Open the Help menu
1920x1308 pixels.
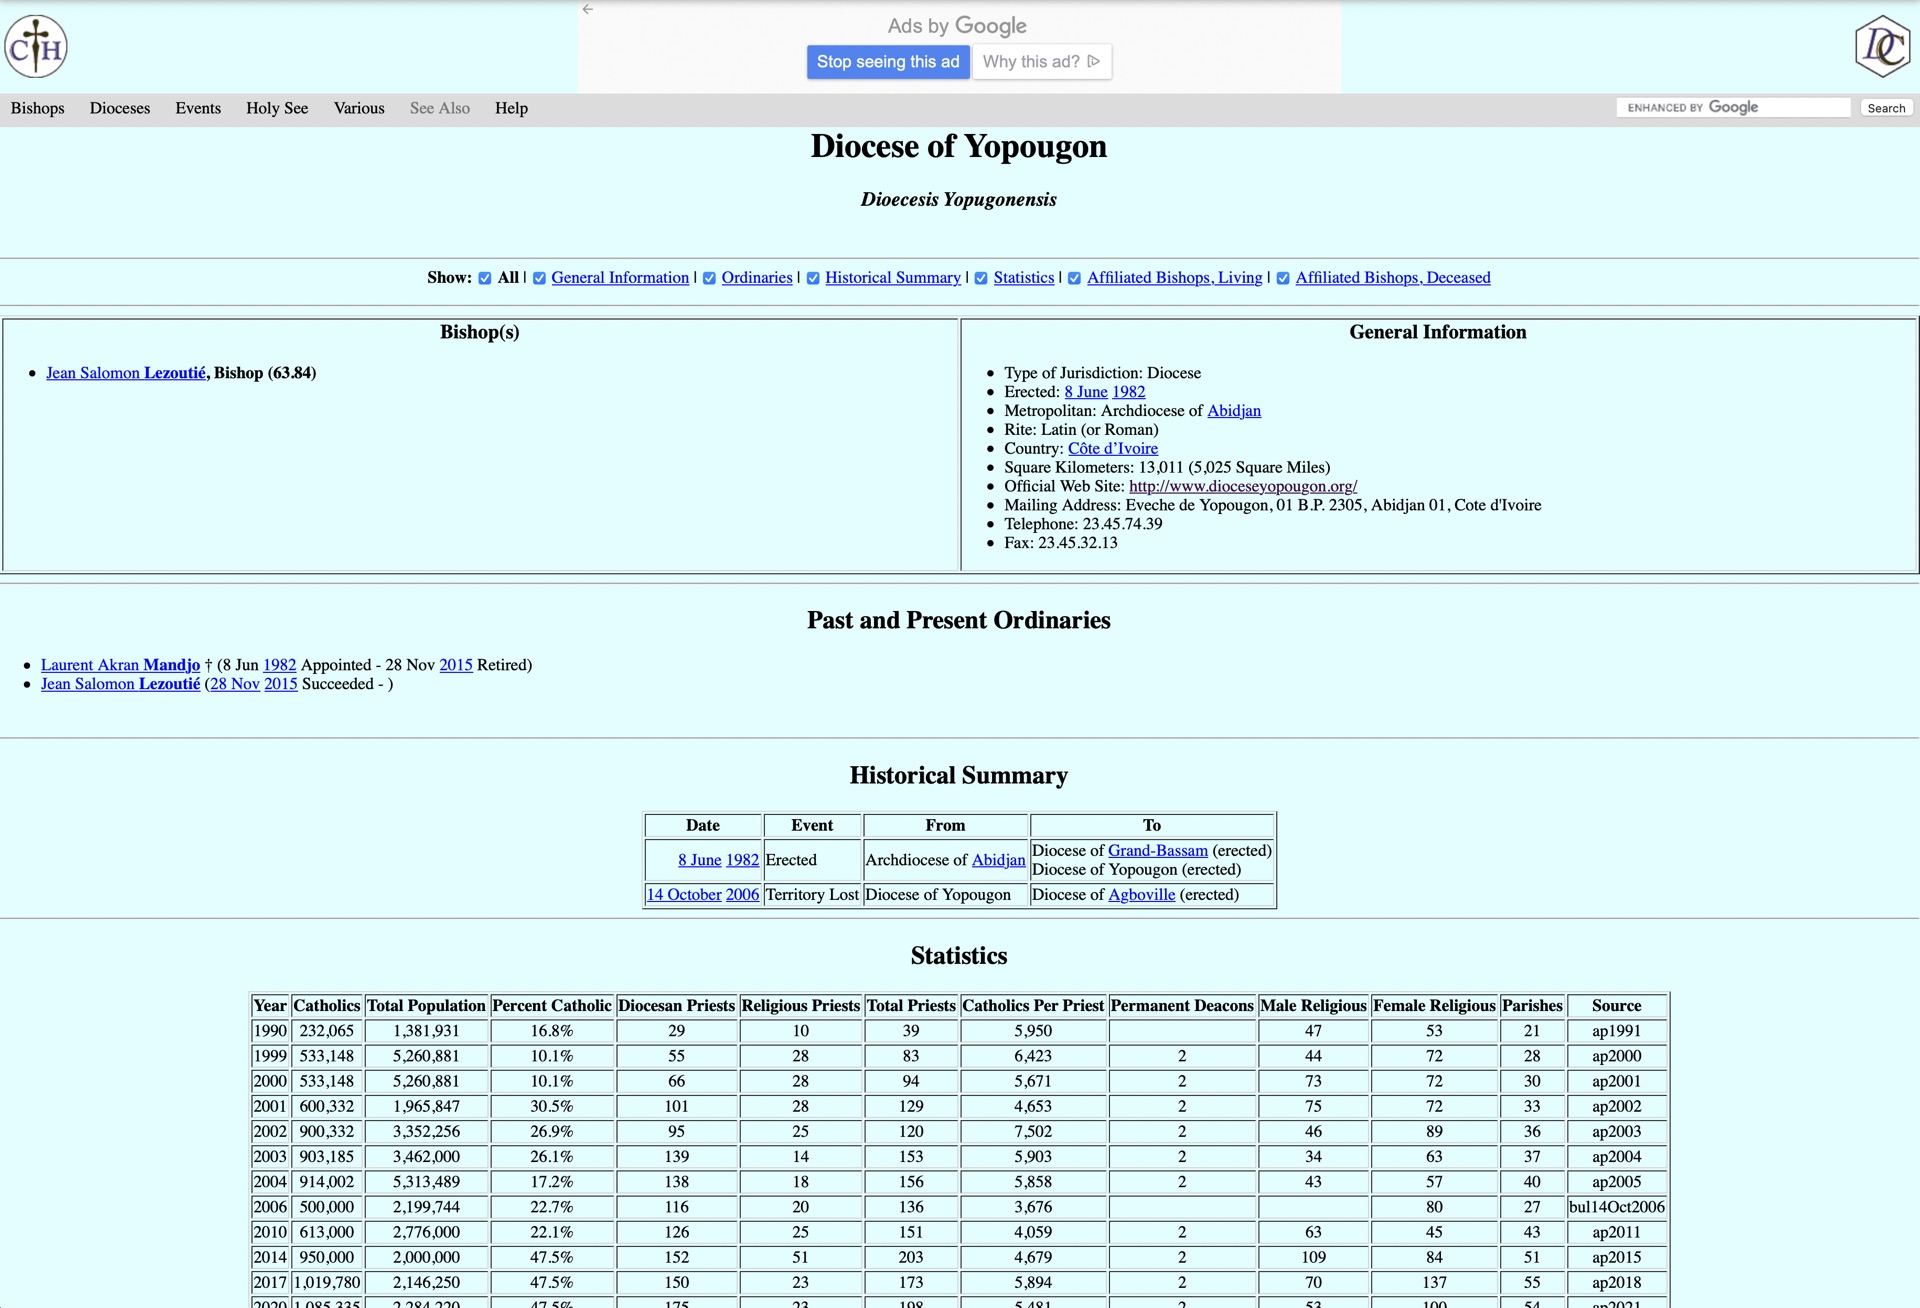[511, 108]
